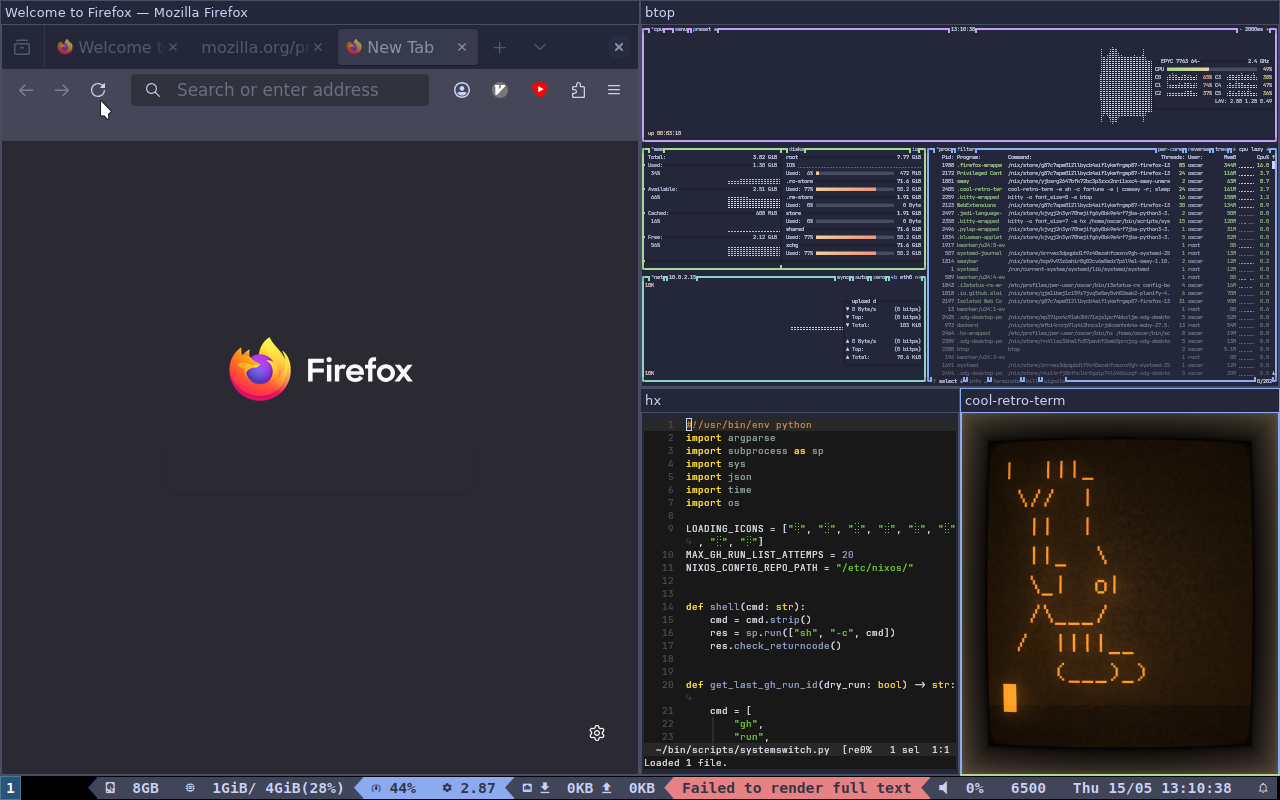The image size is (1280, 800).
Task: Click the Firefox logo on the new tab page
Action: (x=320, y=369)
